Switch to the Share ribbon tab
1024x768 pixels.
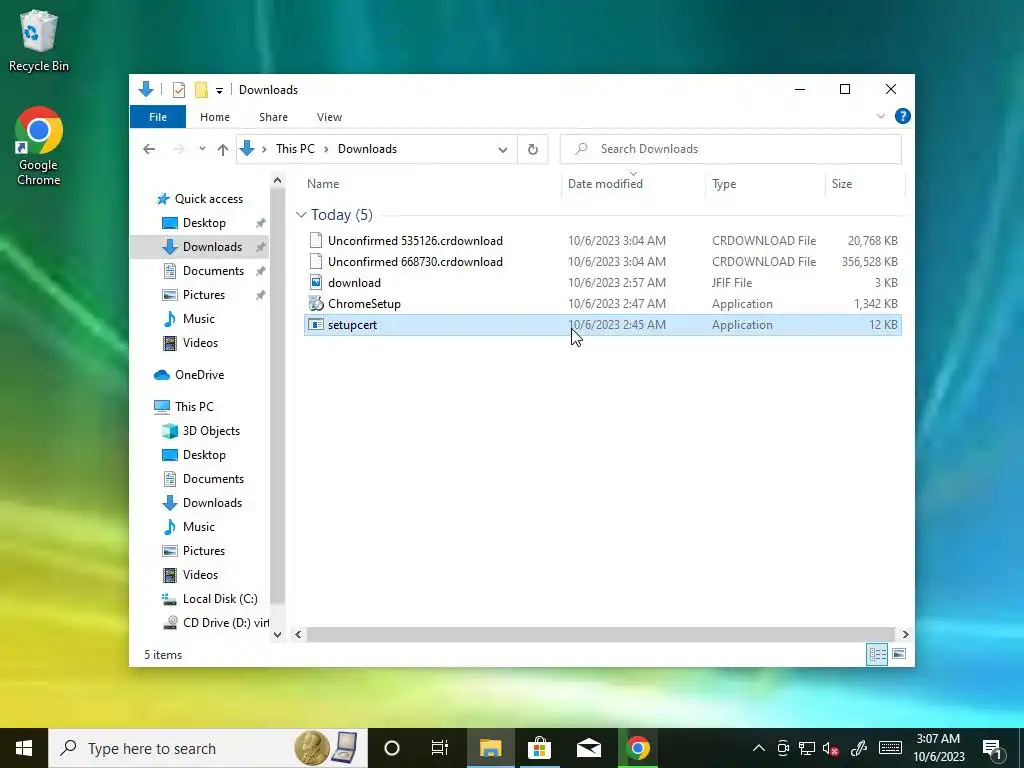(273, 117)
